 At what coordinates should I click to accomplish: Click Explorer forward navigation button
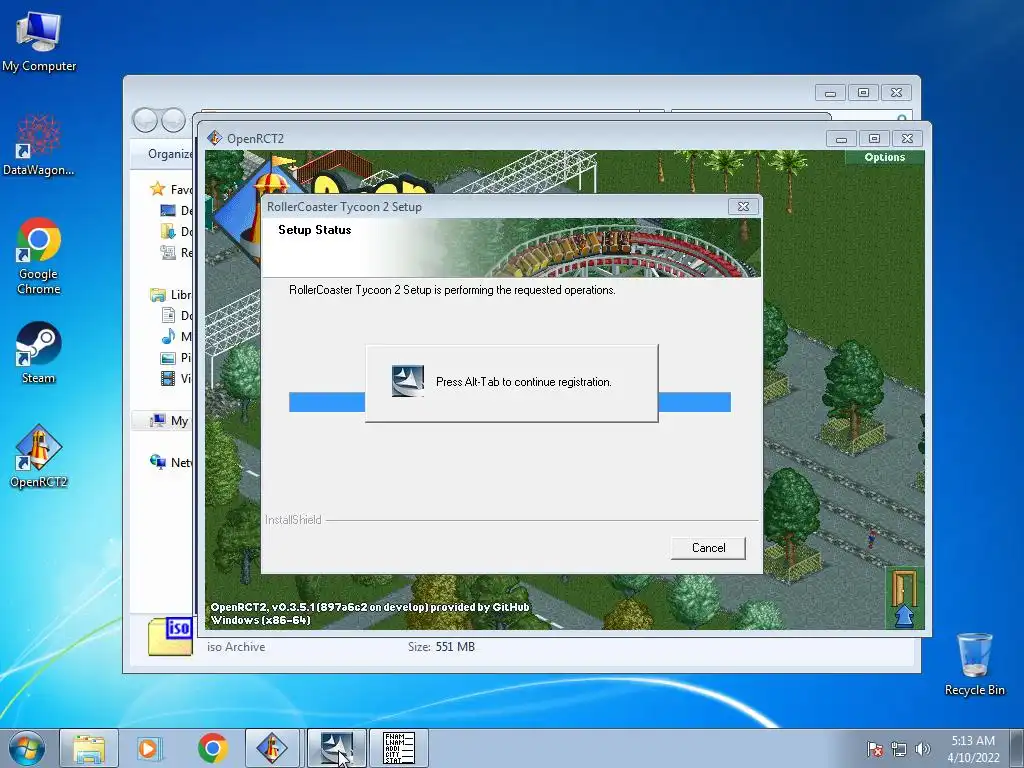[173, 120]
